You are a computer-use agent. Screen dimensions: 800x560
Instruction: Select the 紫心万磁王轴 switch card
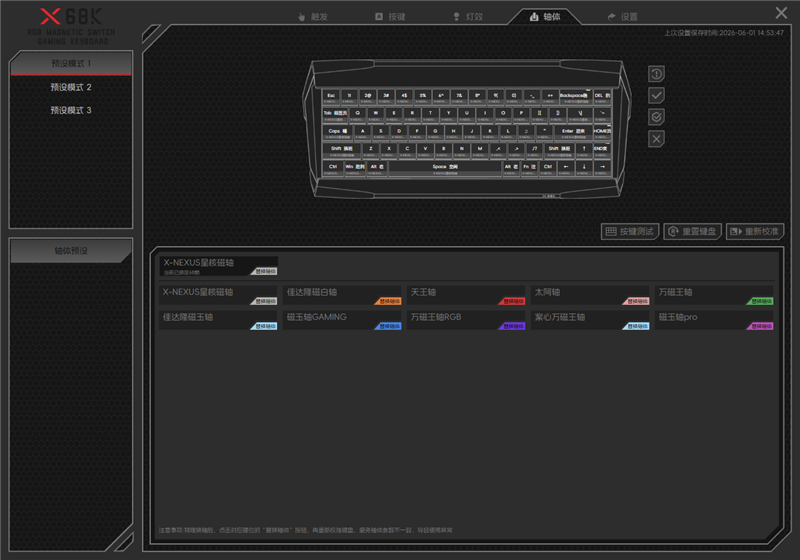coord(590,321)
